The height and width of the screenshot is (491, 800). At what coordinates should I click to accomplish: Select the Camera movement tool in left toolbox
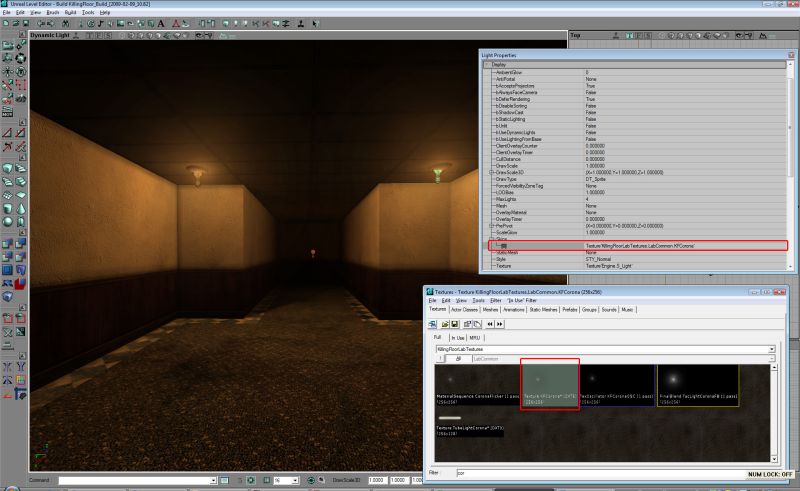(8, 45)
